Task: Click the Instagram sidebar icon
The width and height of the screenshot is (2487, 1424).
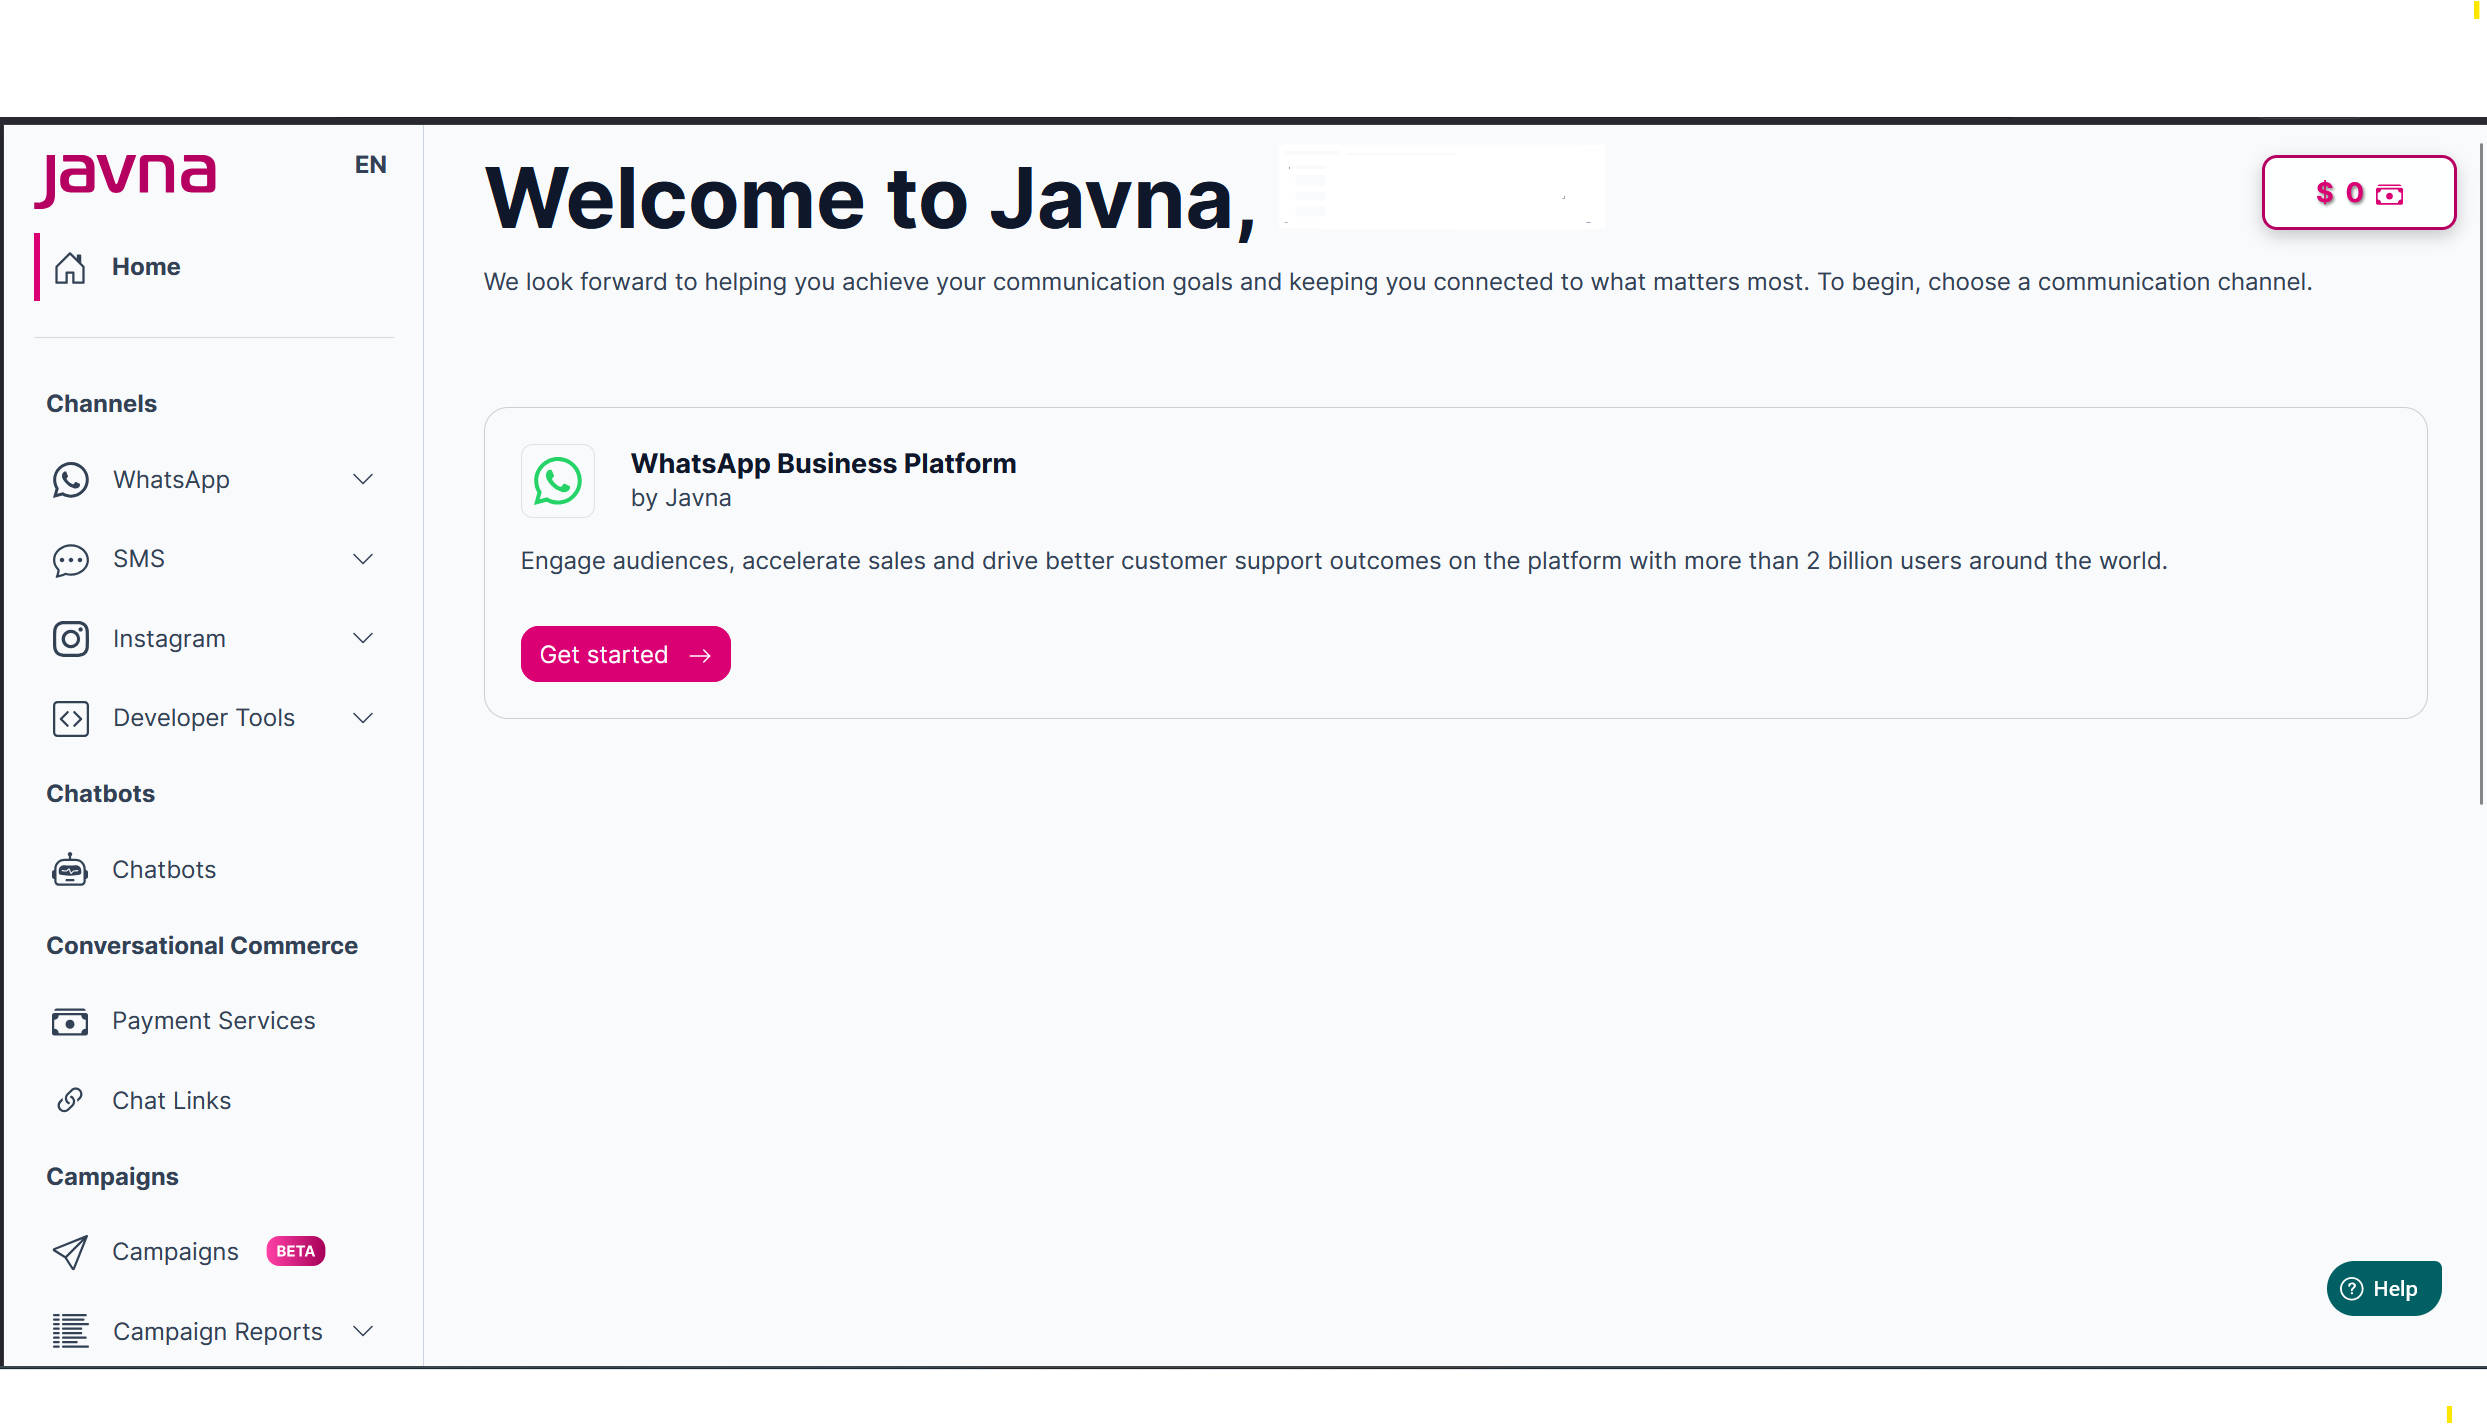Action: point(70,639)
